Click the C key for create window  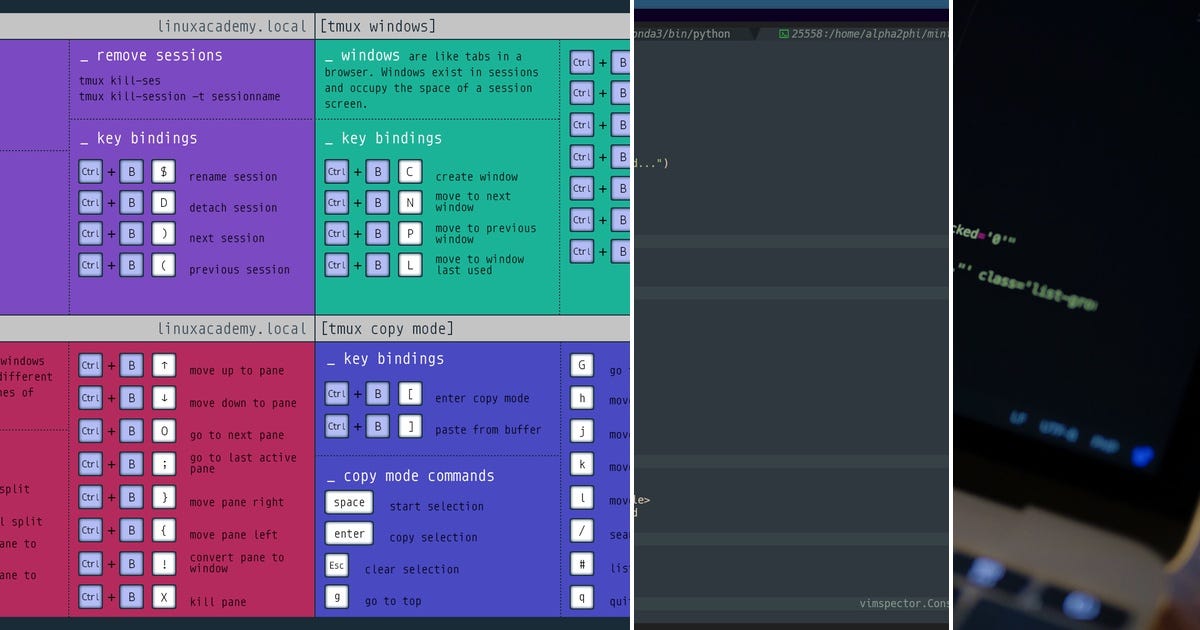[410, 171]
